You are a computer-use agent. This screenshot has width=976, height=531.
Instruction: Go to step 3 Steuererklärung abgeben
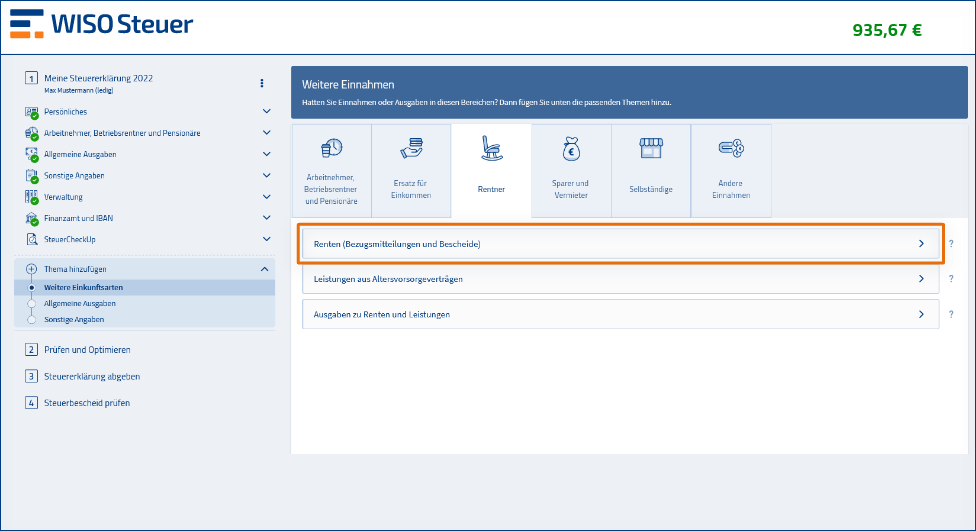click(x=92, y=376)
